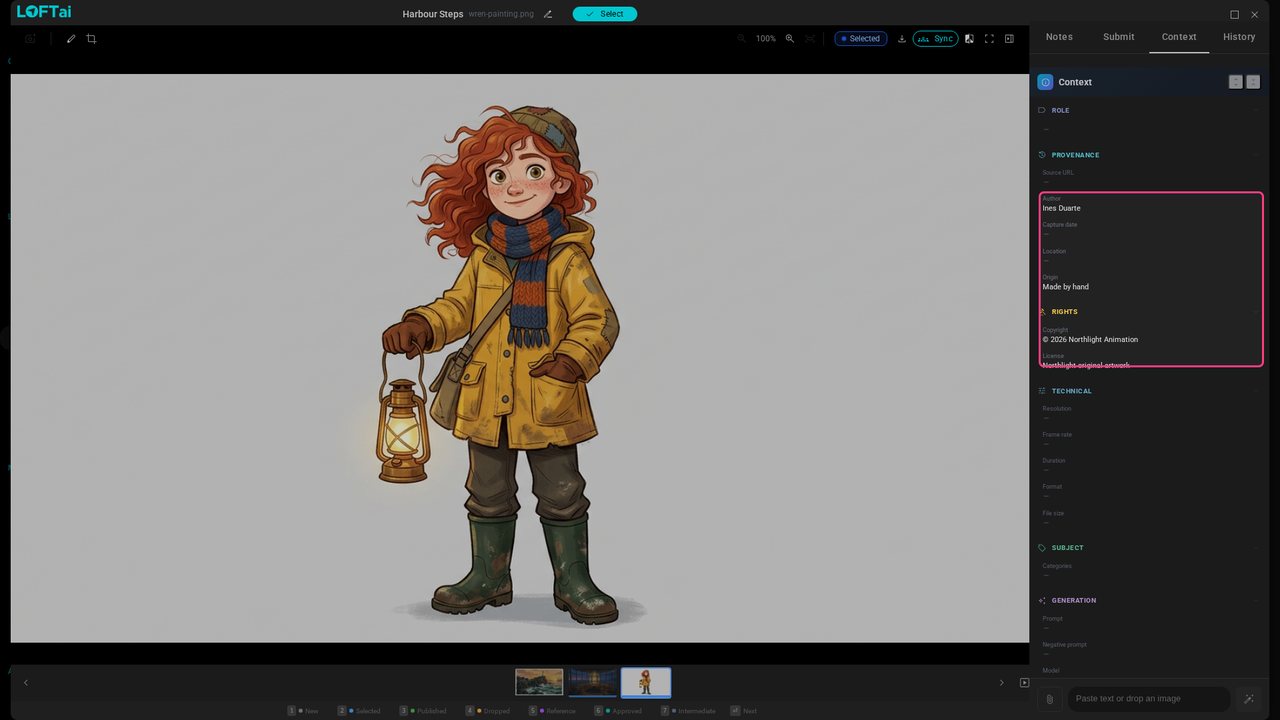The image size is (1280, 720).
Task: Switch to the Notes tab
Action: click(1059, 37)
